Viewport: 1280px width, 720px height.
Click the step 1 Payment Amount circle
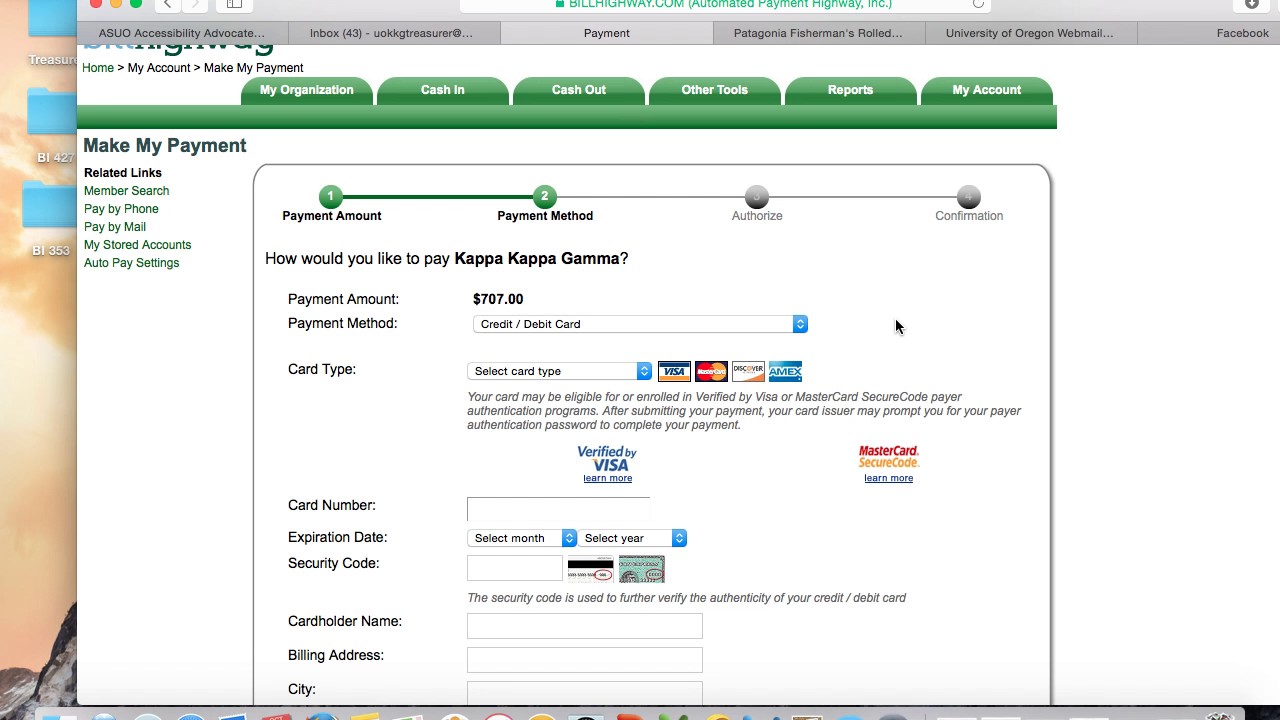click(331, 196)
